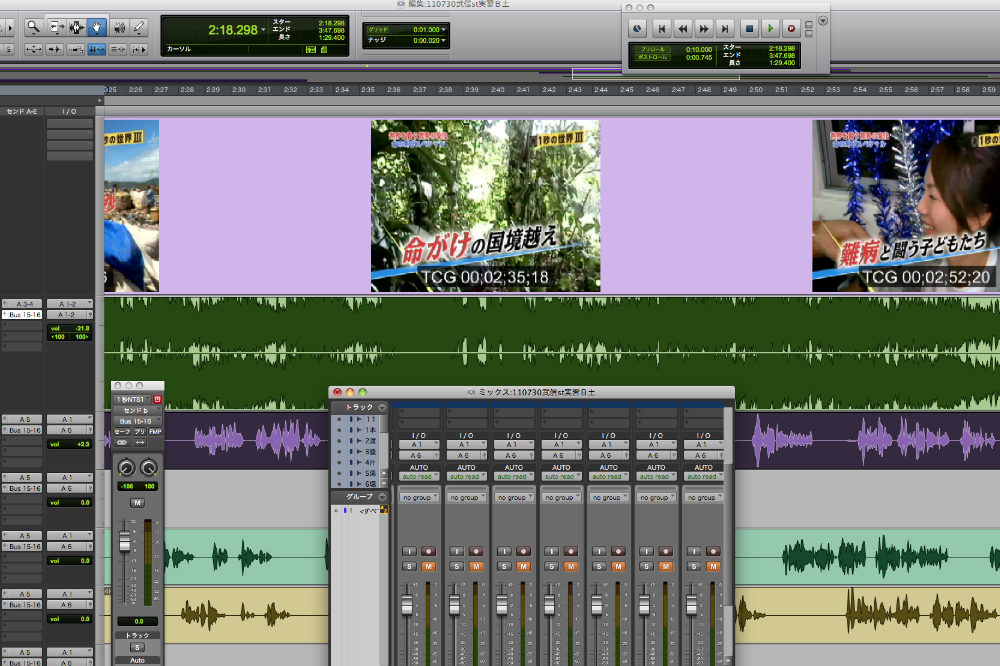Click vol -21.8 field on Edit track
Image resolution: width=1000 pixels, height=666 pixels.
(x=70, y=329)
